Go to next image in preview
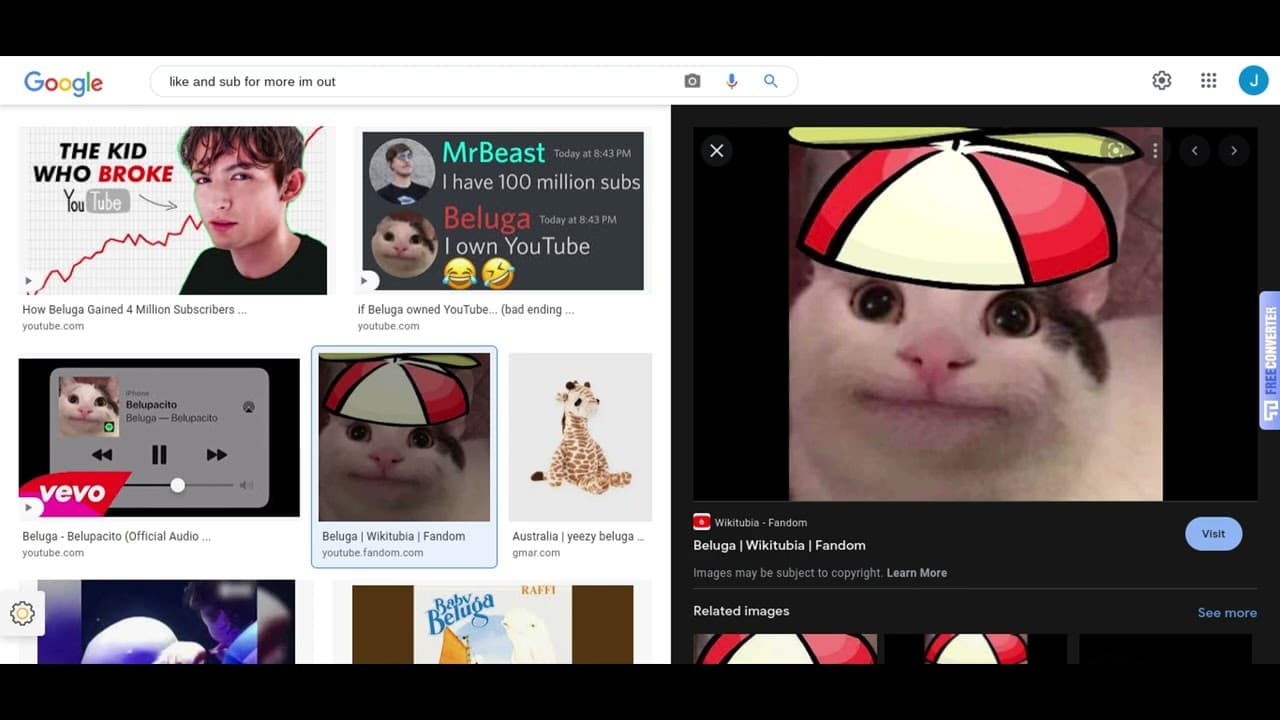This screenshot has width=1280, height=720. click(1234, 151)
